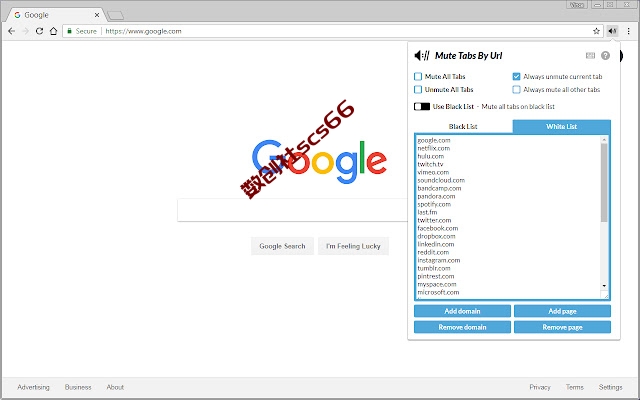Open the help question mark icon
The height and width of the screenshot is (400, 640).
[605, 56]
